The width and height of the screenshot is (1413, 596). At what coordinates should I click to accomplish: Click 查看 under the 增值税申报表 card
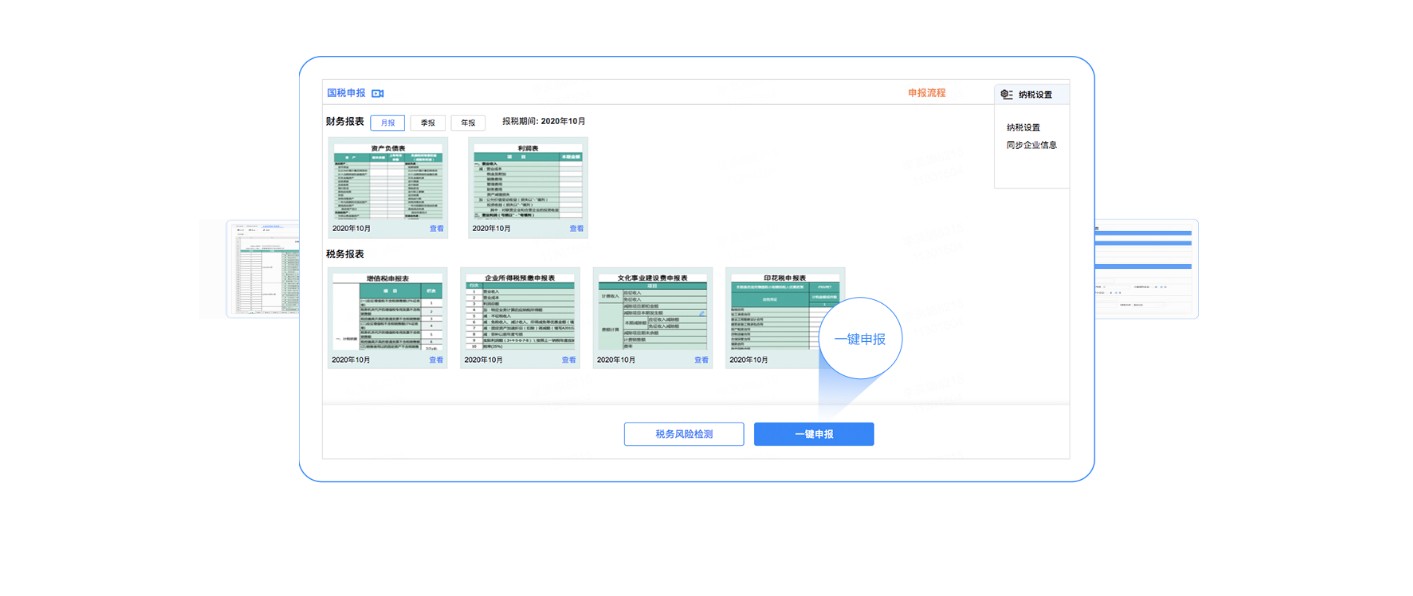pyautogui.click(x=436, y=360)
